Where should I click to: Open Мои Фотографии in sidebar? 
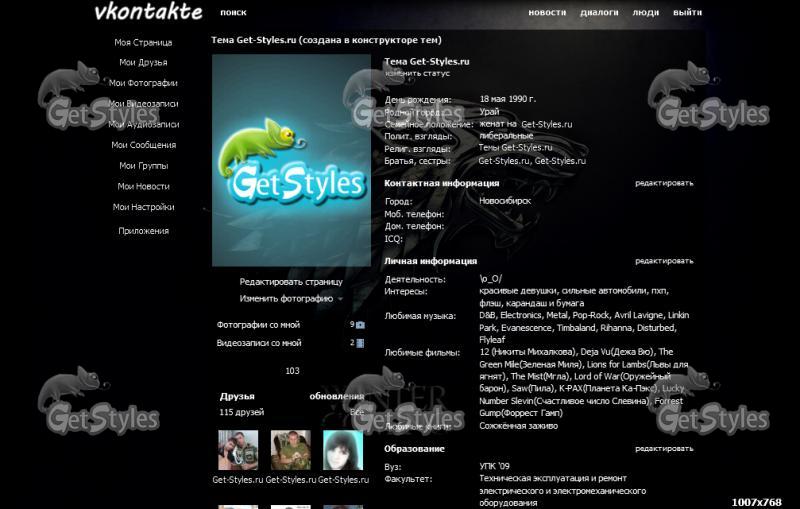pos(143,83)
